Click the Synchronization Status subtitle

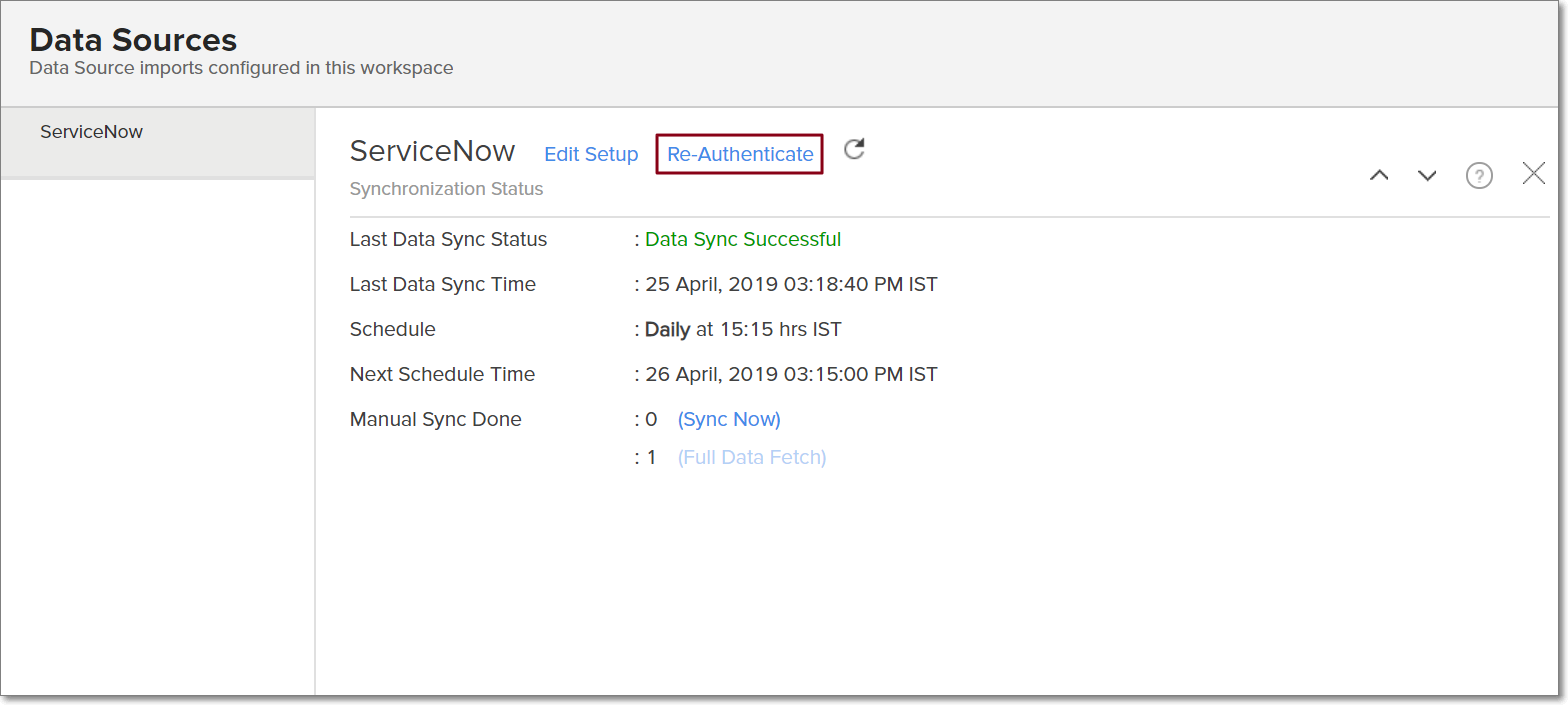tap(447, 189)
